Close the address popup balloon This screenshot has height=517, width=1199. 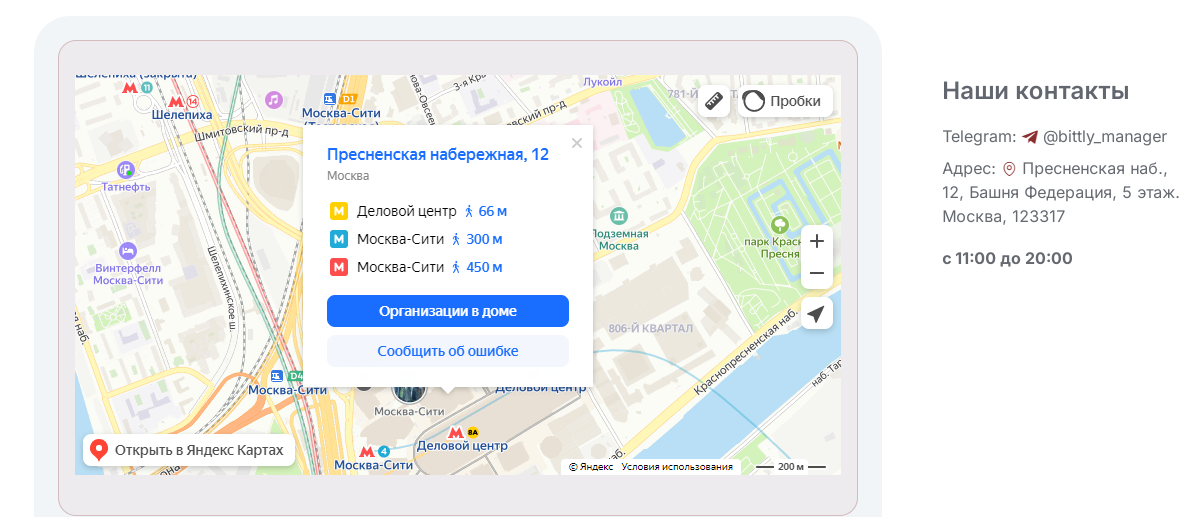(x=577, y=142)
